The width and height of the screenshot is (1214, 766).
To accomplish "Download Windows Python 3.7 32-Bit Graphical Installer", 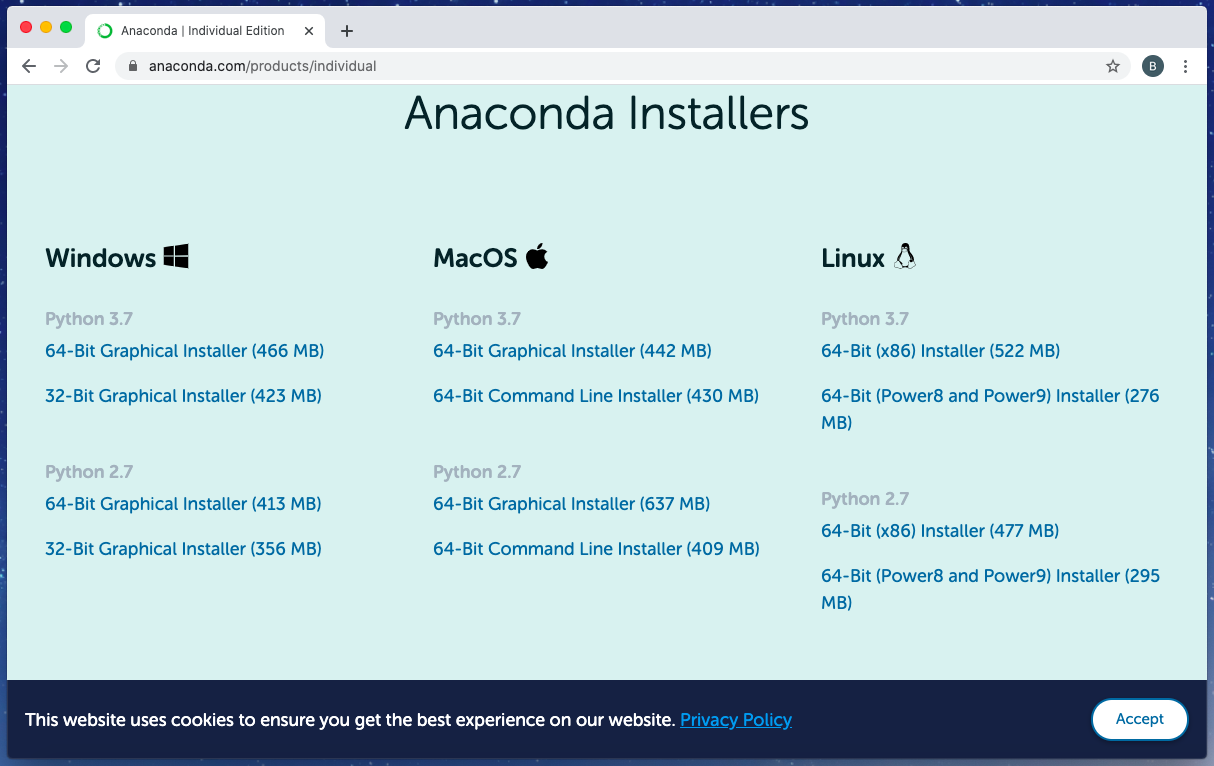I will (184, 396).
